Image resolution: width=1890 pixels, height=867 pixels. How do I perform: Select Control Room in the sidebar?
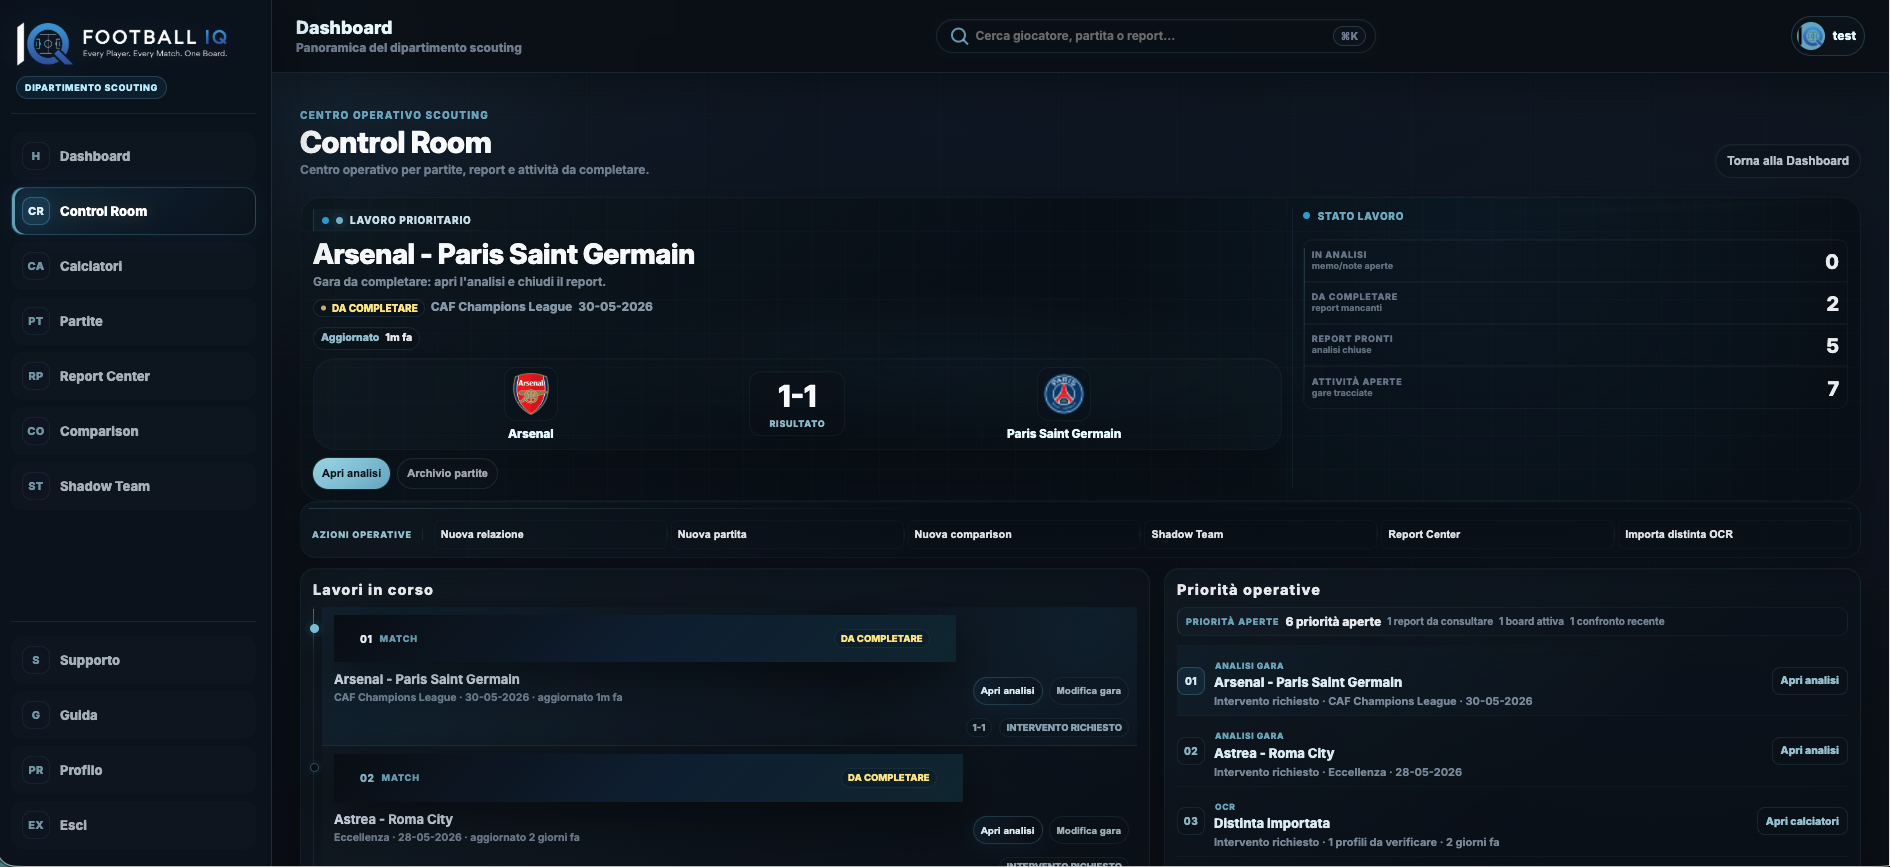pos(134,211)
